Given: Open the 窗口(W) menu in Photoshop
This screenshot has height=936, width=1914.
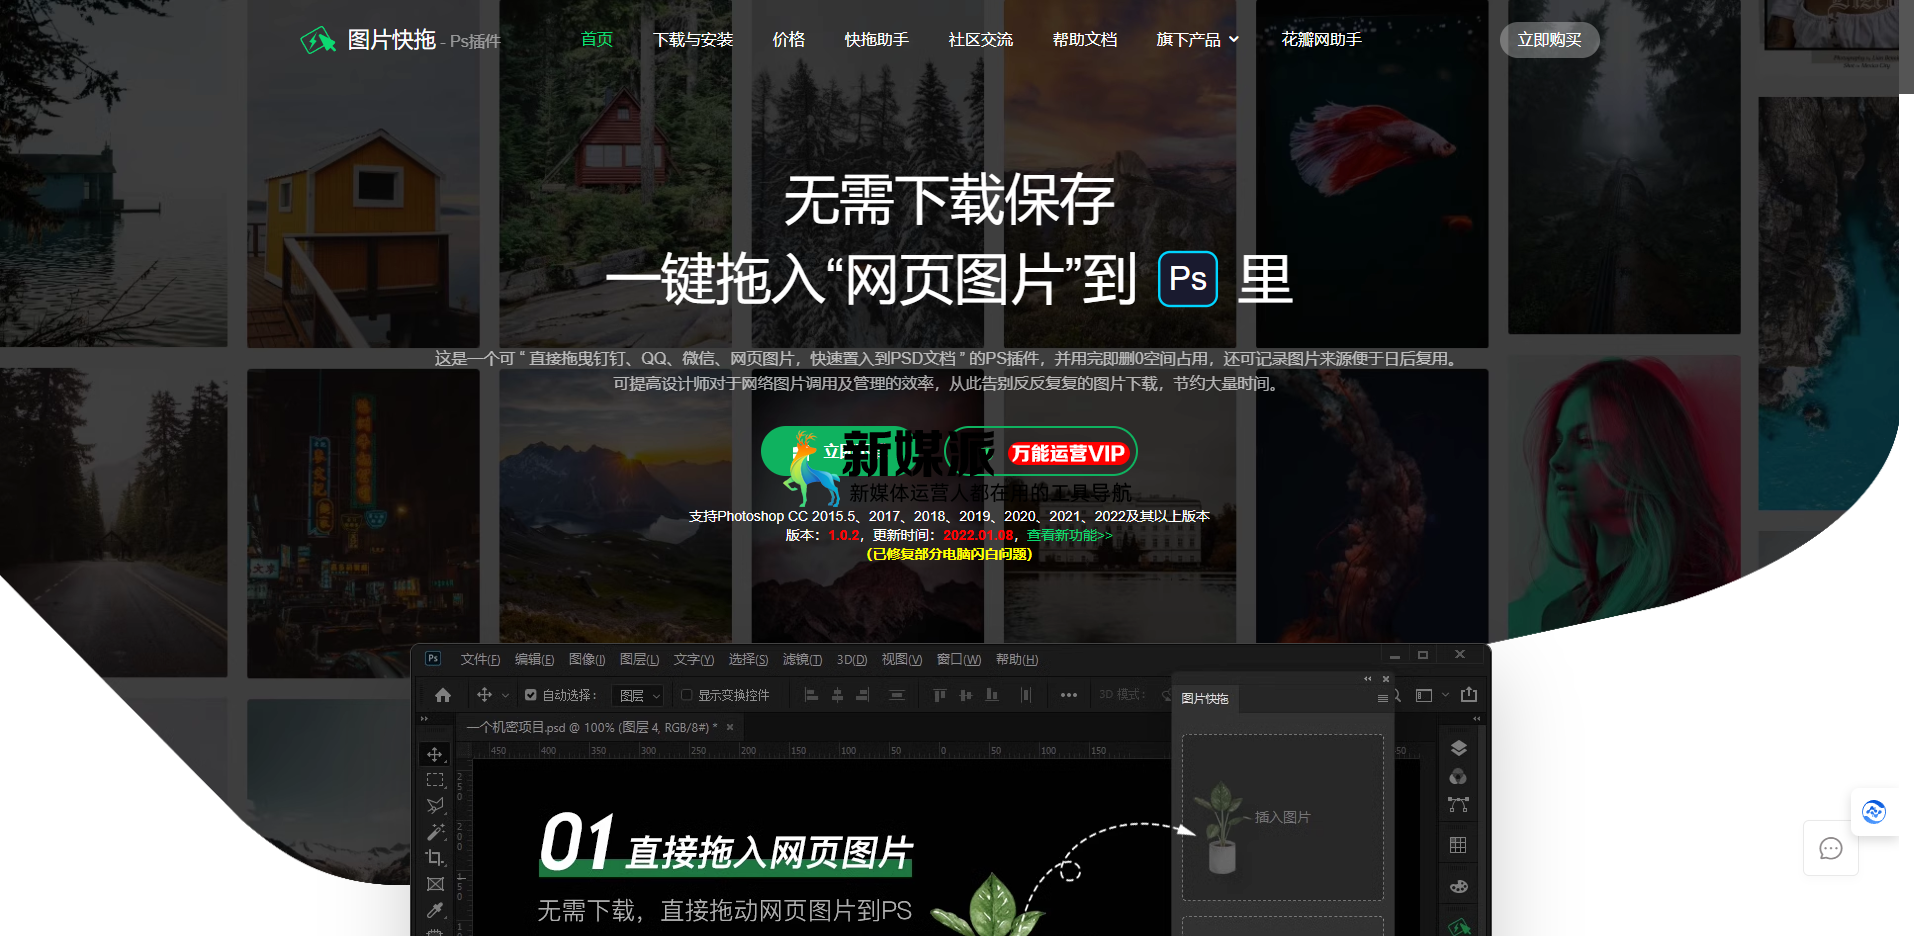Looking at the screenshot, I should tap(959, 659).
